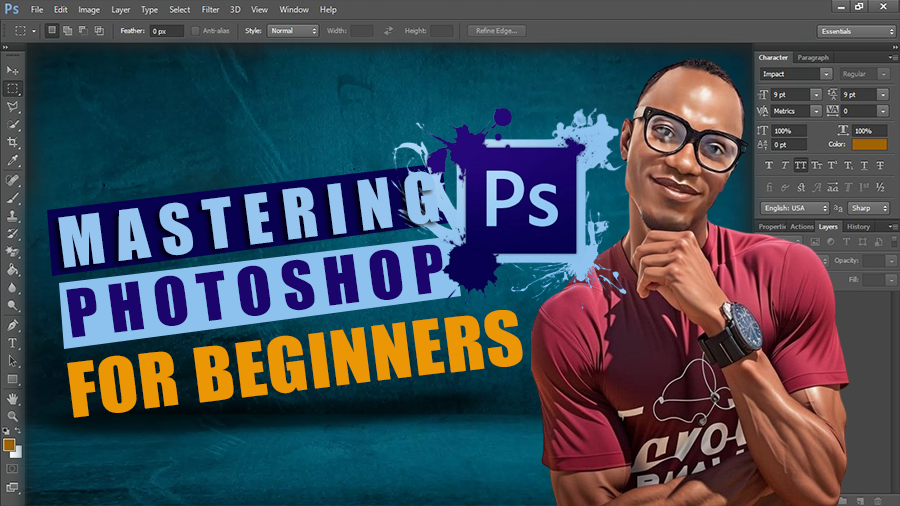Viewport: 900px width, 506px height.
Task: Filter layers by type layer icon
Action: (x=847, y=242)
